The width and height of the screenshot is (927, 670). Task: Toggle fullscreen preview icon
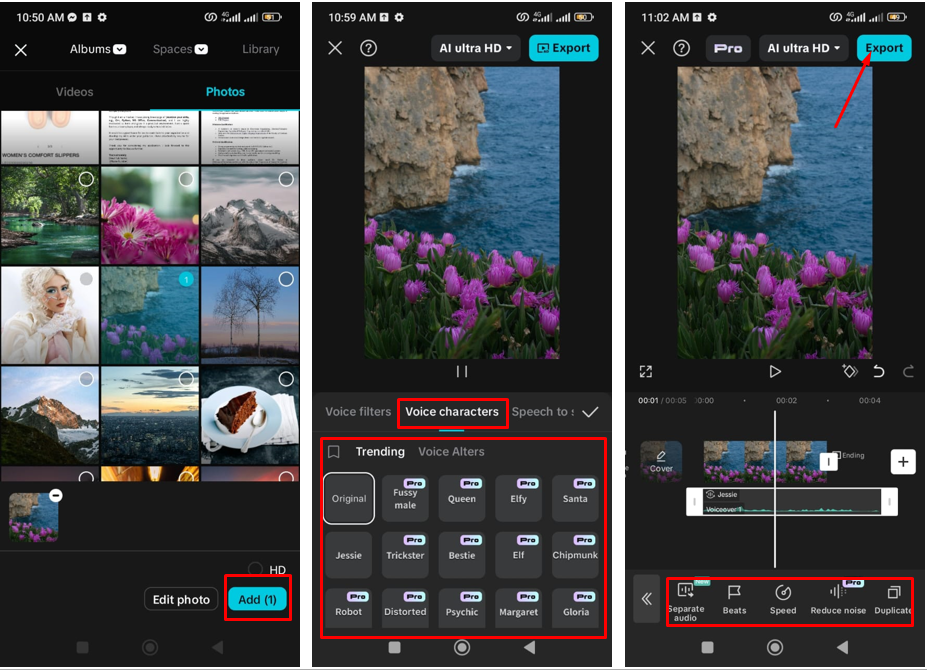[646, 371]
